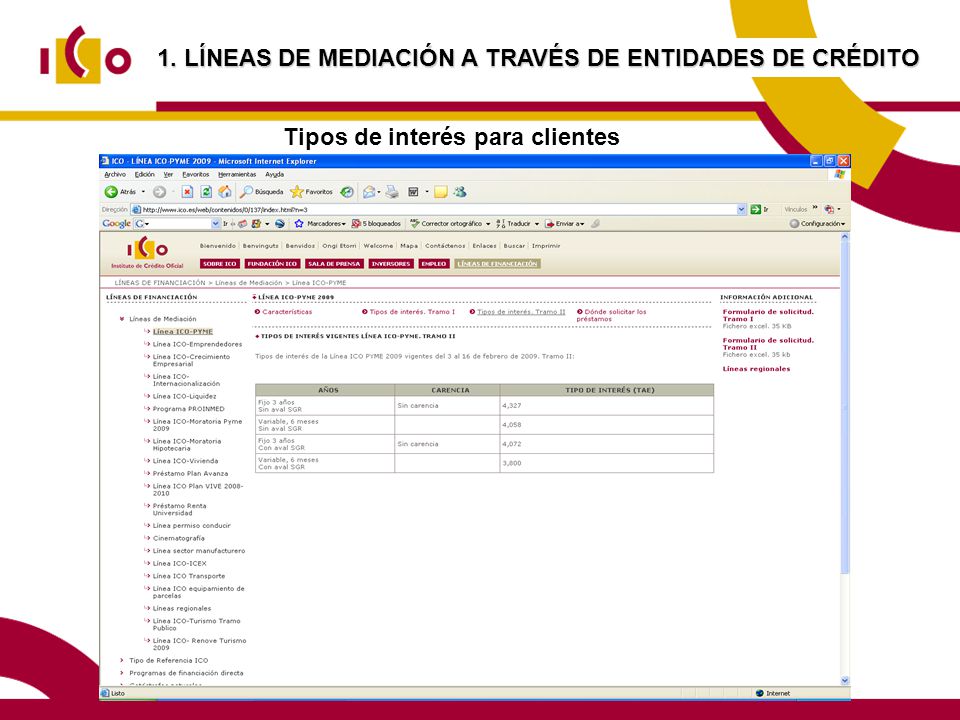The height and width of the screenshot is (720, 960).
Task: Open the Favoritos menu
Action: tap(196, 174)
